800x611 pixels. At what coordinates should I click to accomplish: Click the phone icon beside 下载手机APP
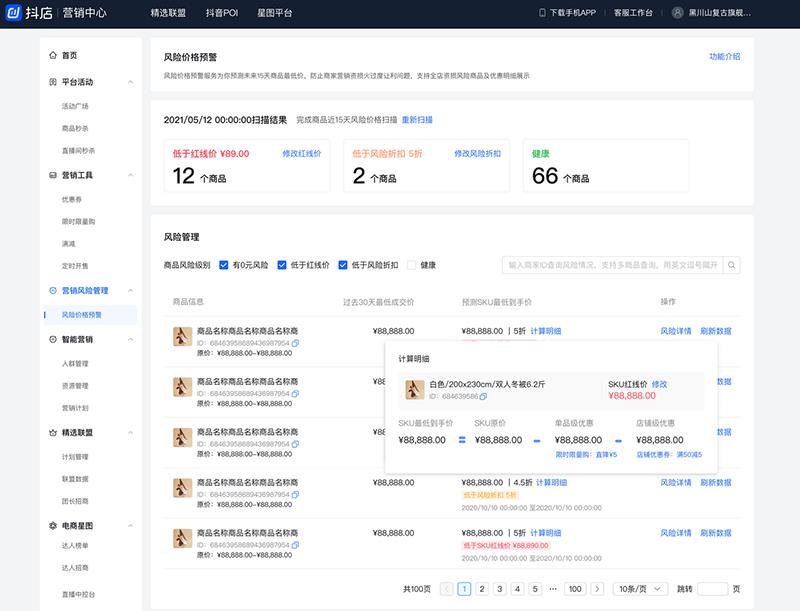[543, 13]
